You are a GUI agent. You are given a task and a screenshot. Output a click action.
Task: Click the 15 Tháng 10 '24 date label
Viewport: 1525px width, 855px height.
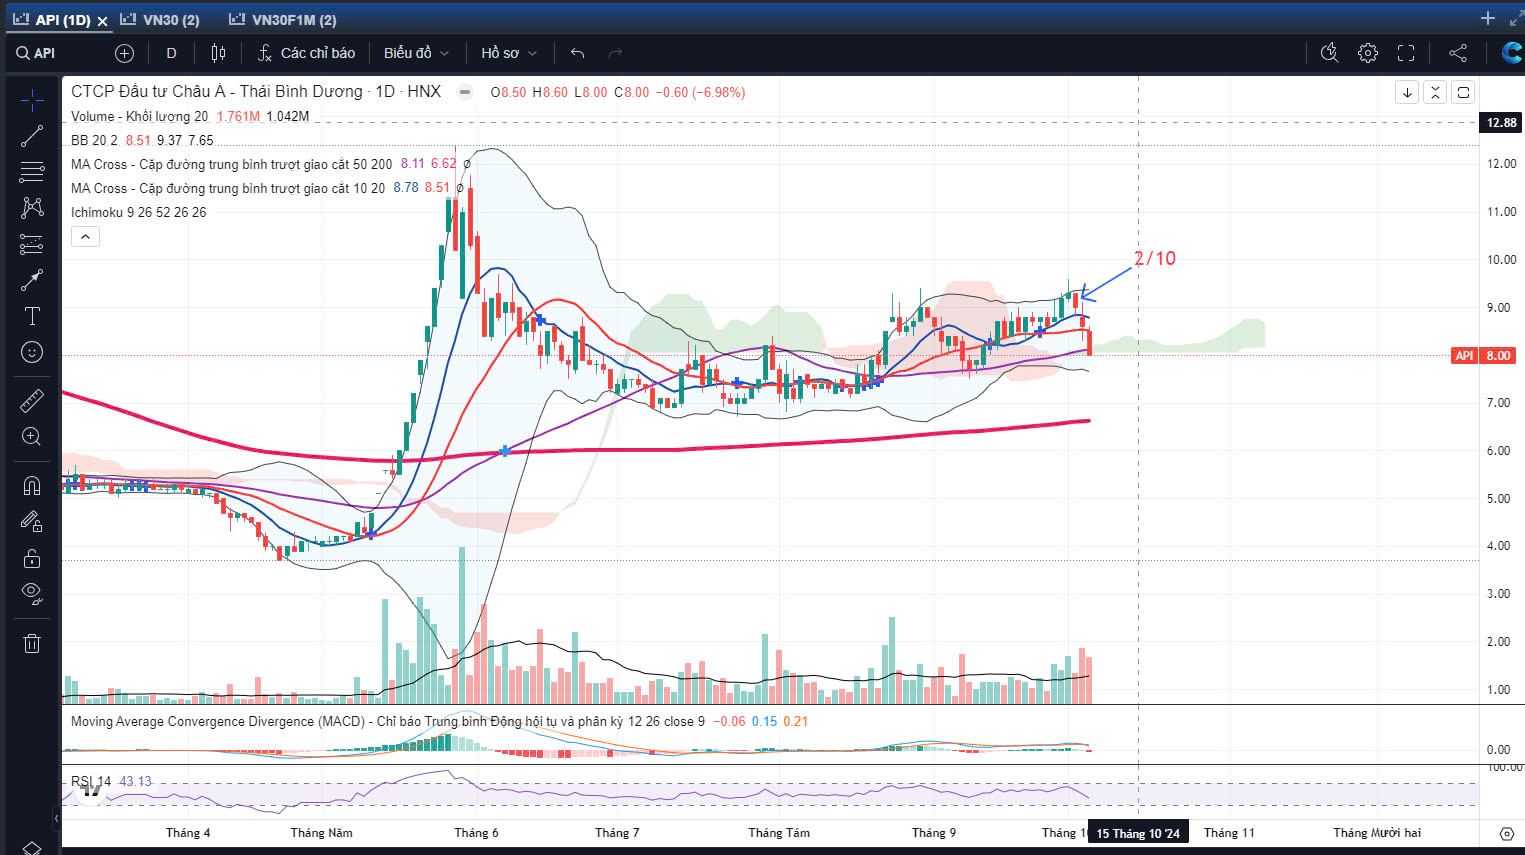[1138, 833]
